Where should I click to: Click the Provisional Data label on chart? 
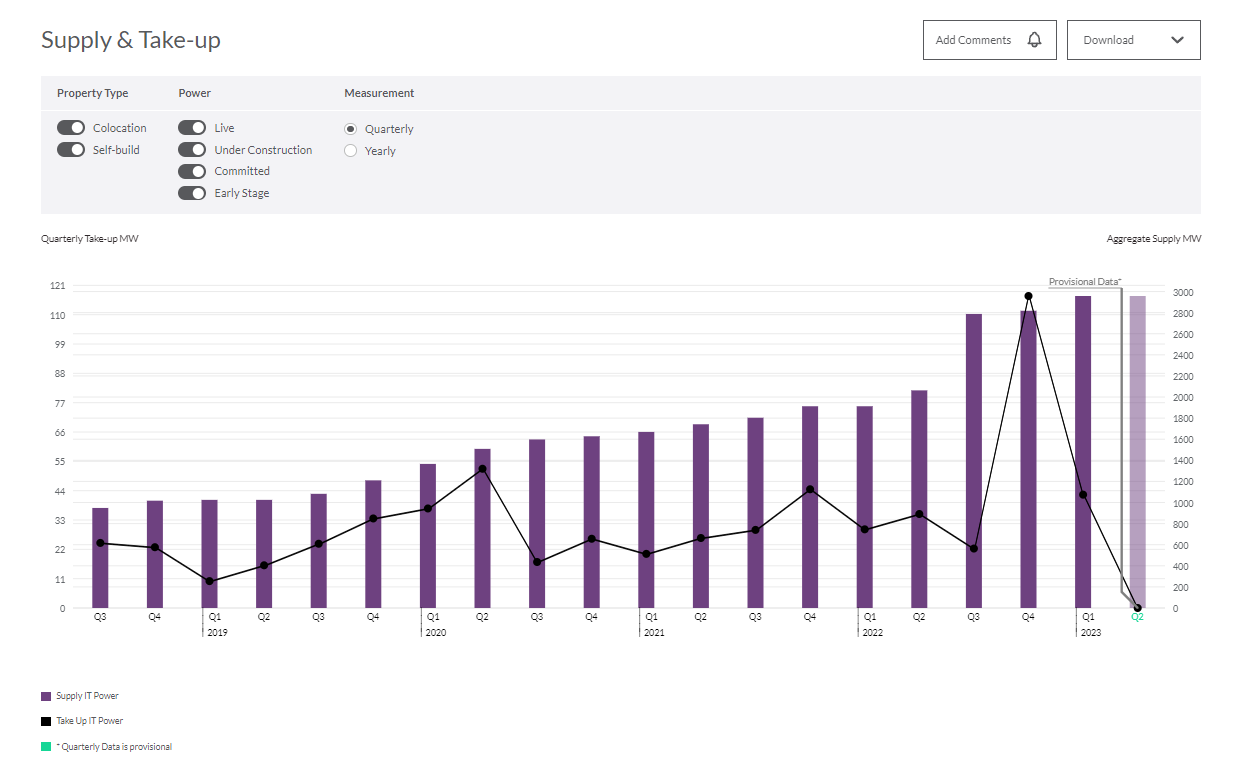[x=1084, y=282]
